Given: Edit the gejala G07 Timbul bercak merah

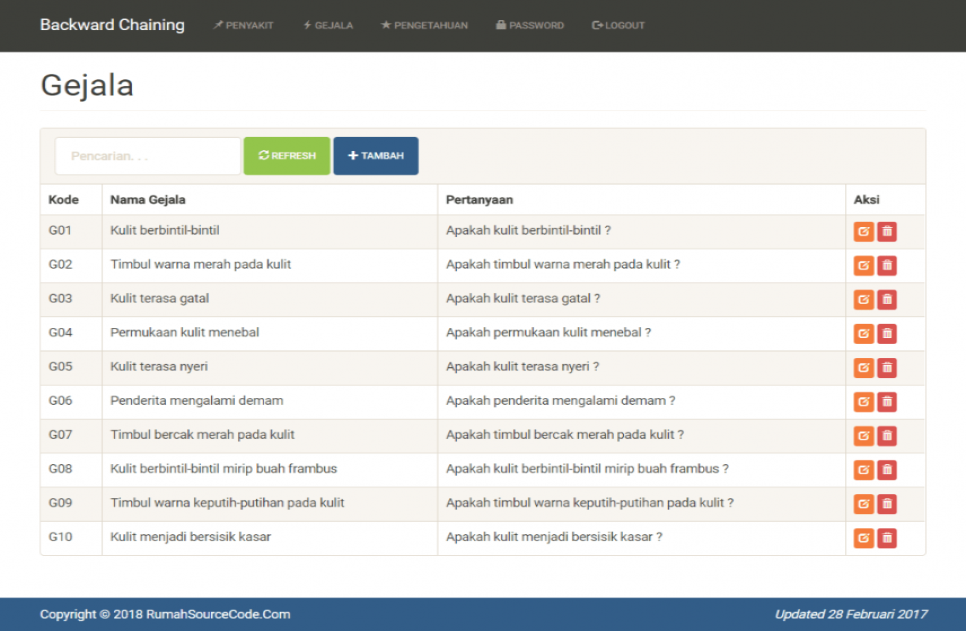Looking at the screenshot, I should 863,435.
